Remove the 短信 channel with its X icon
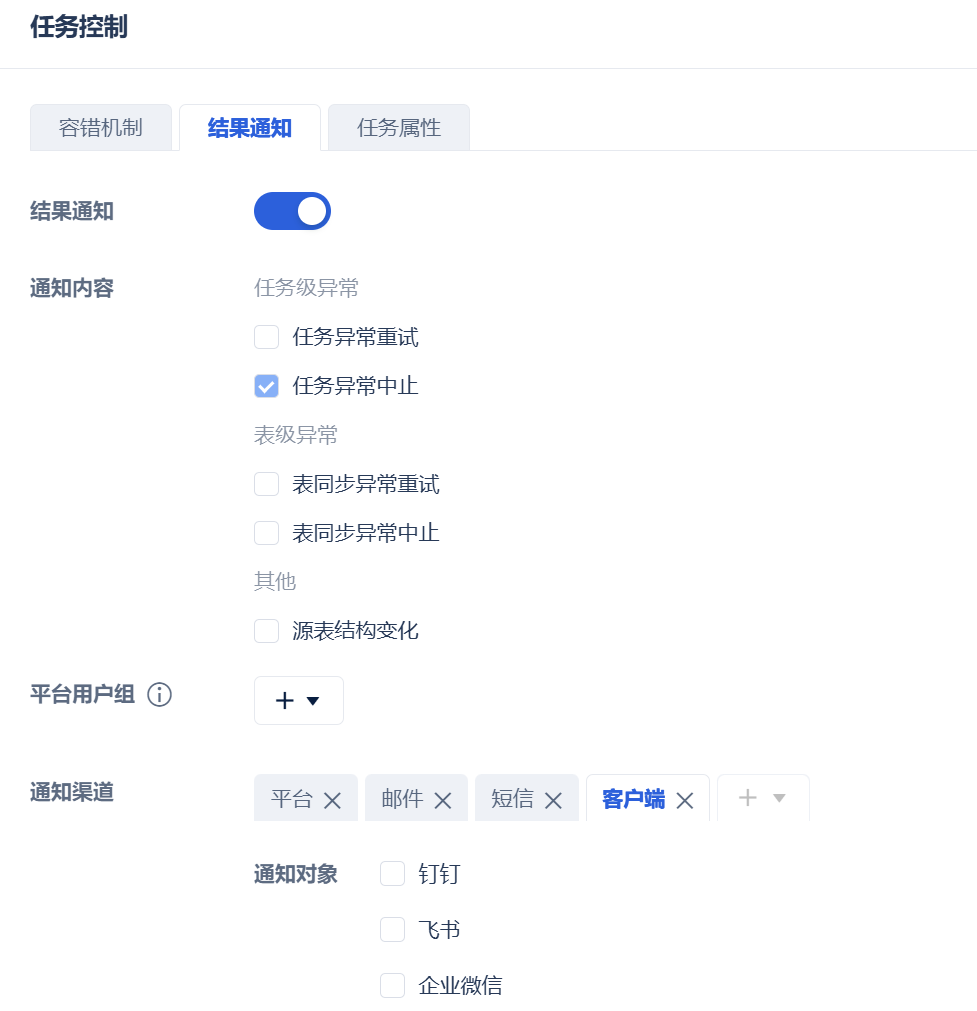 pos(553,800)
